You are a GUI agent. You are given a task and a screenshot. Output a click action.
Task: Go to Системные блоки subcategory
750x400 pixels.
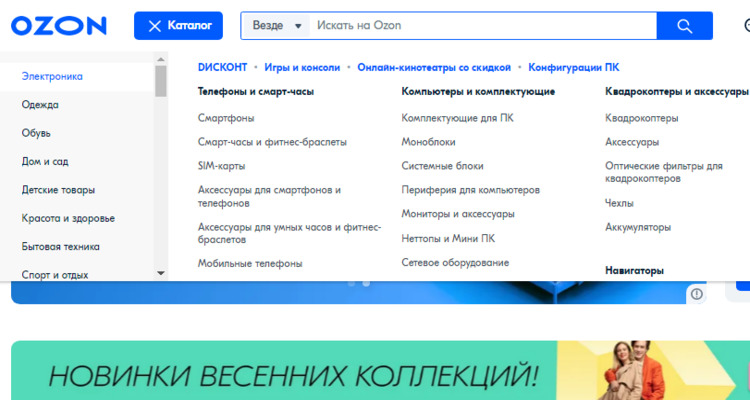(442, 166)
